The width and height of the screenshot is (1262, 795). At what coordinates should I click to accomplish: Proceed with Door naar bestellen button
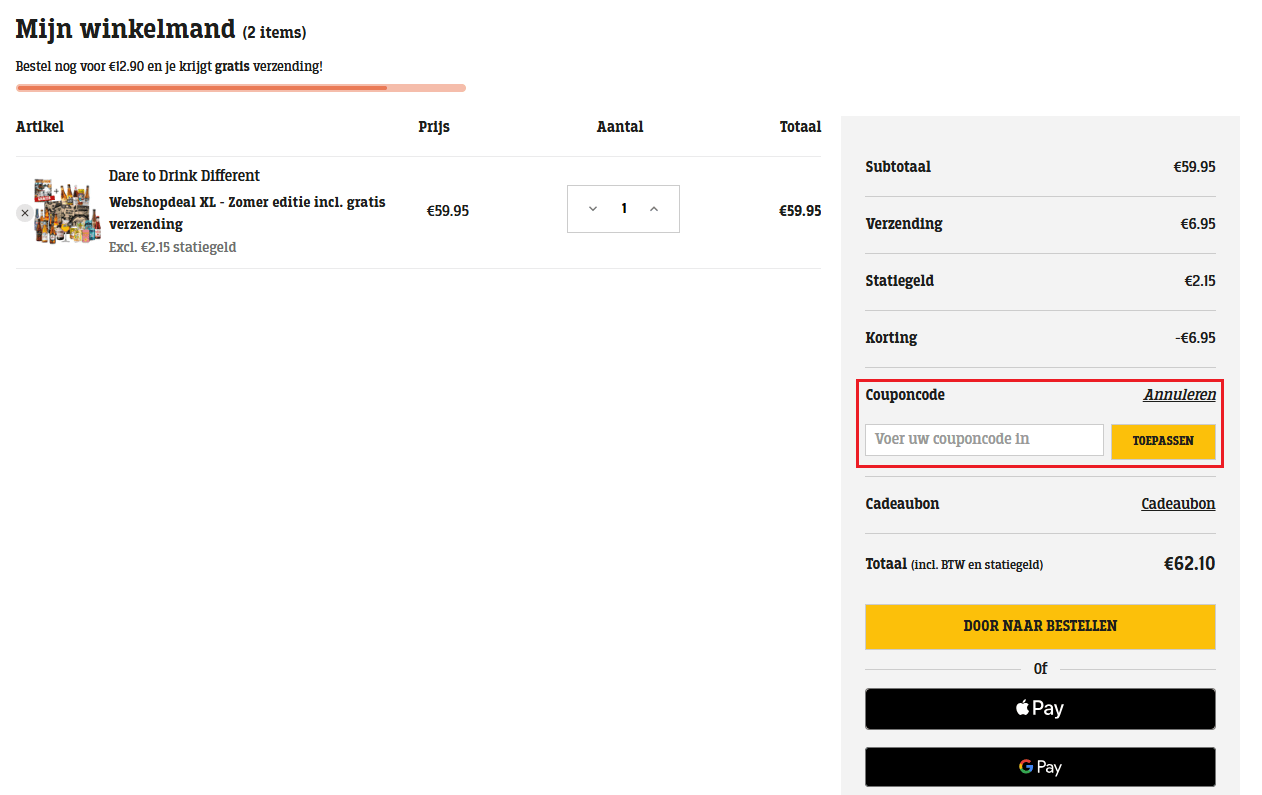click(x=1040, y=627)
